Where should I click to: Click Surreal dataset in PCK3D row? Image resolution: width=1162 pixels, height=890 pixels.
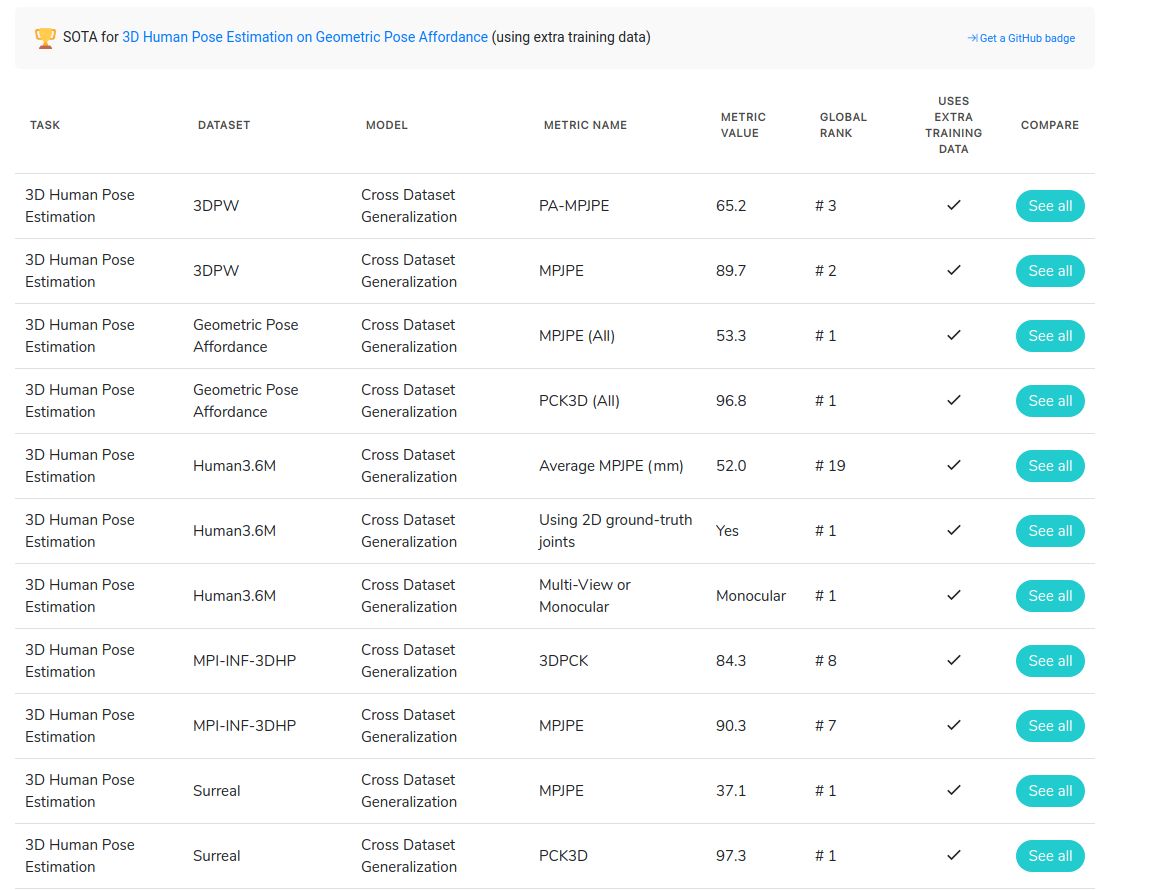click(x=216, y=856)
